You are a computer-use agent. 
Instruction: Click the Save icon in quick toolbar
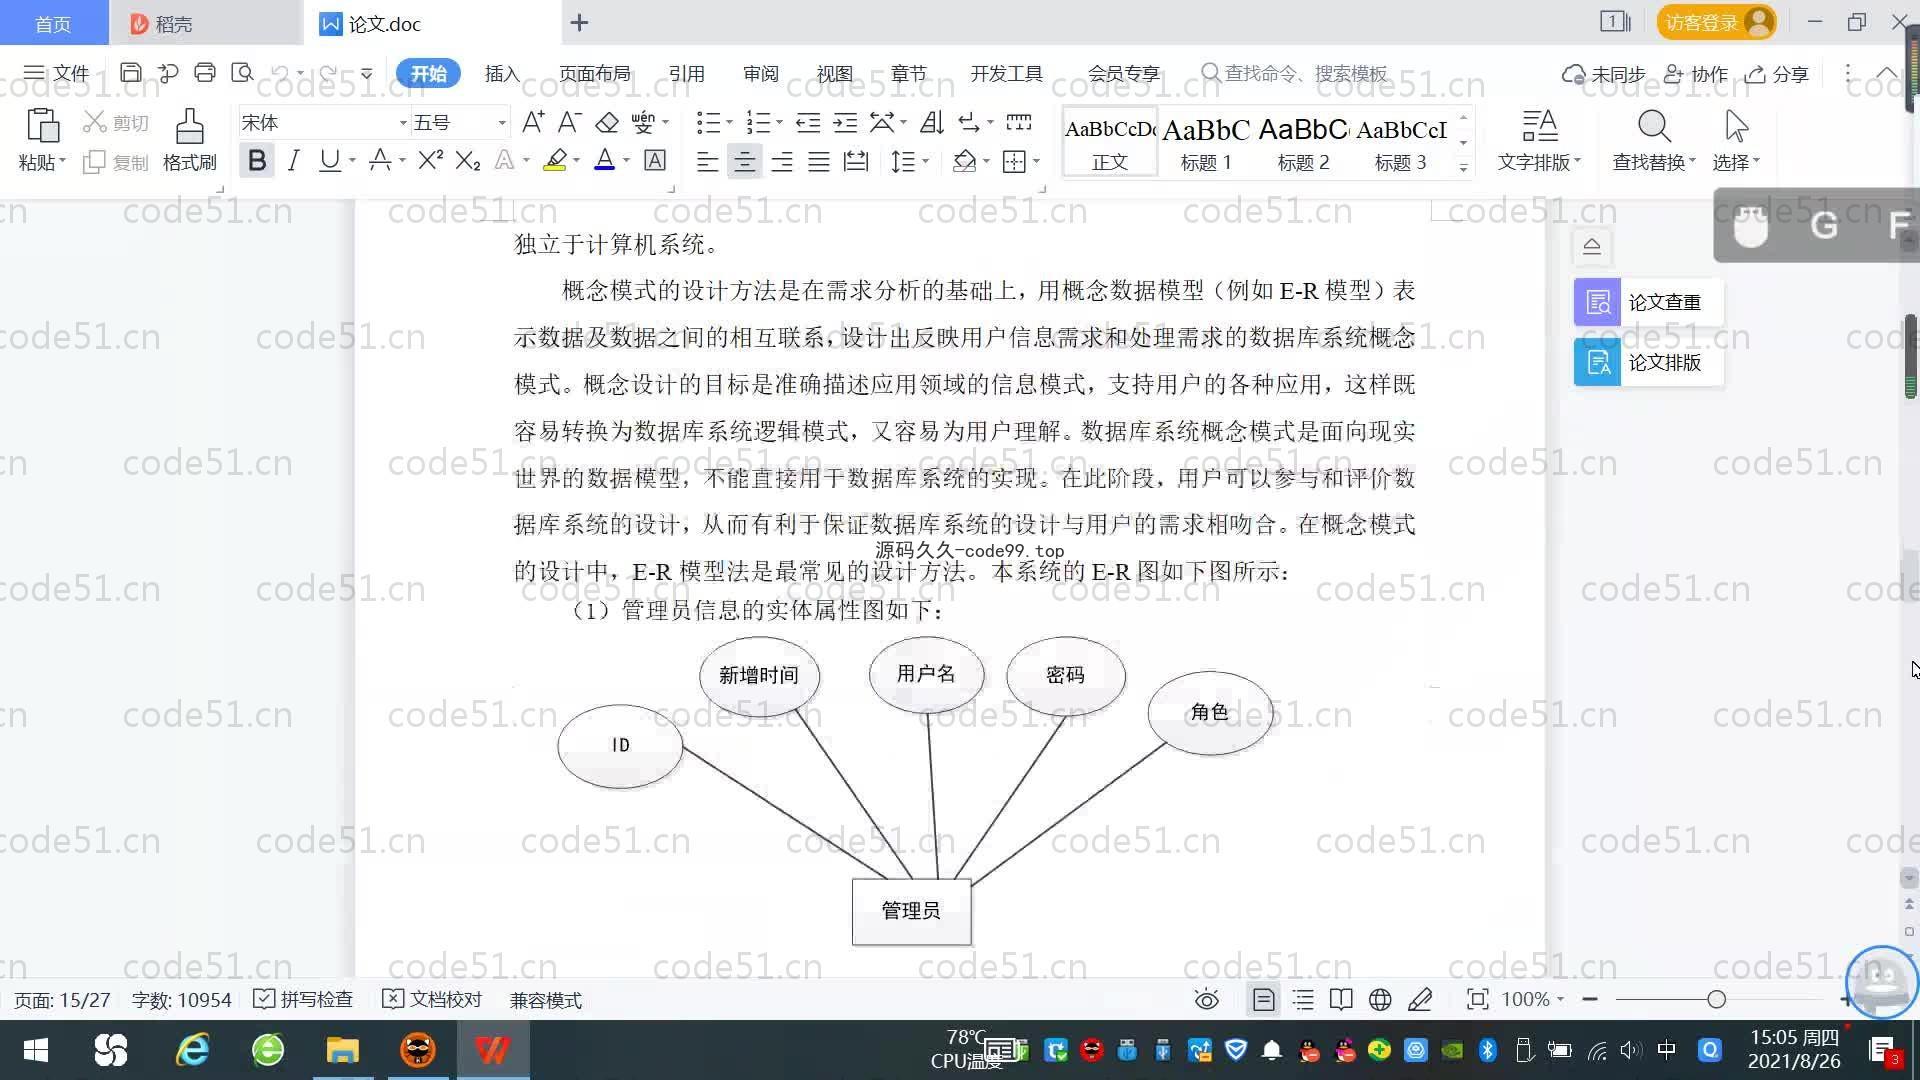pos(130,73)
